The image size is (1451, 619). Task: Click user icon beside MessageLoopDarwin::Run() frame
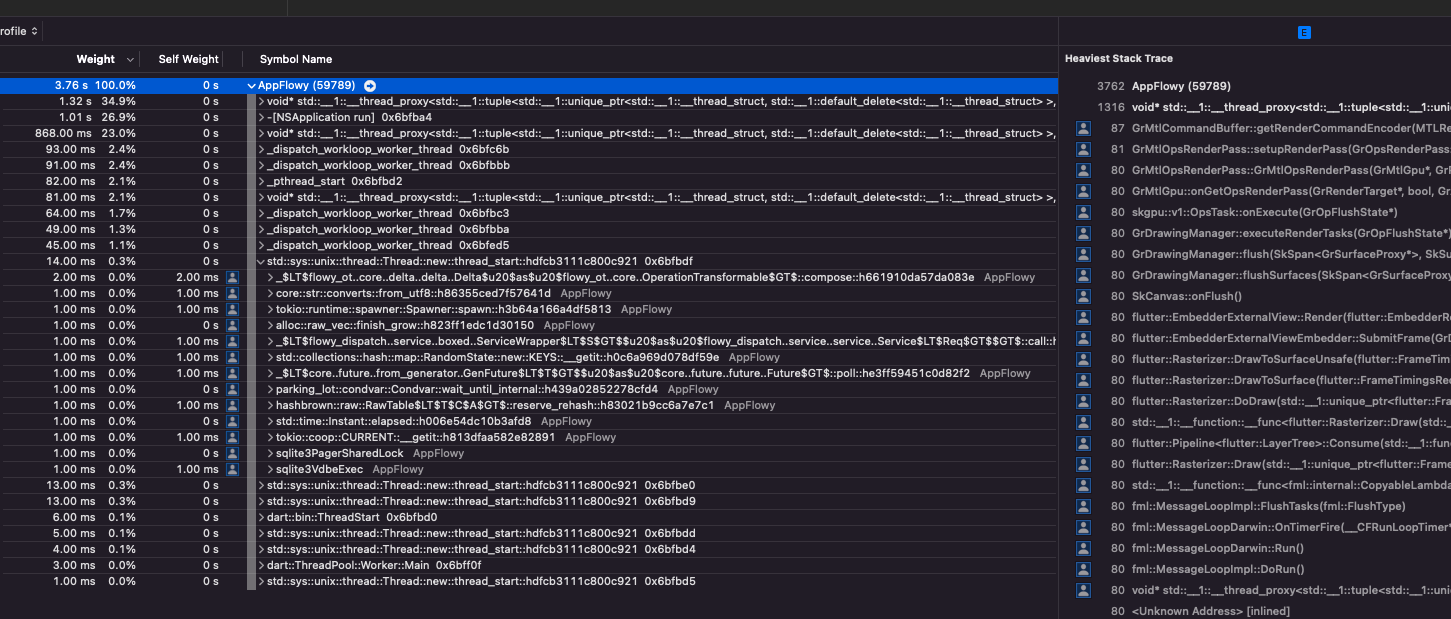point(1083,548)
